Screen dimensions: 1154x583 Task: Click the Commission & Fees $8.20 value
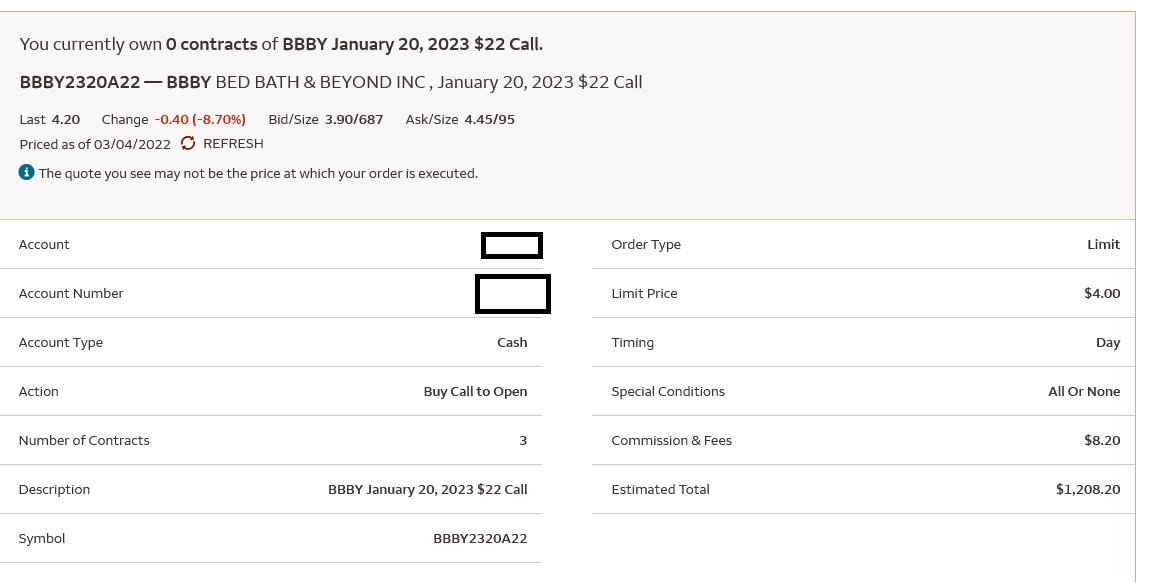(1102, 440)
